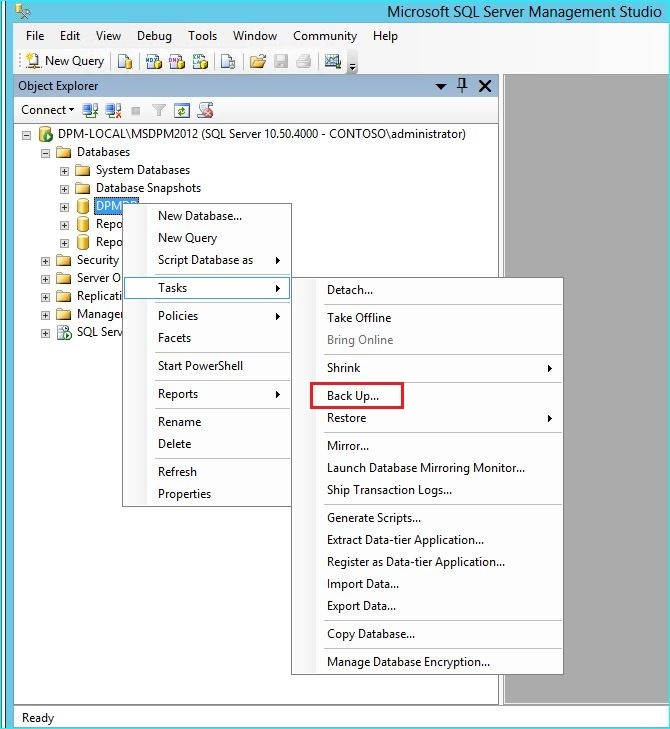The width and height of the screenshot is (670, 729).
Task: Click the Analysis Services MDX Query icon
Action: [153, 61]
